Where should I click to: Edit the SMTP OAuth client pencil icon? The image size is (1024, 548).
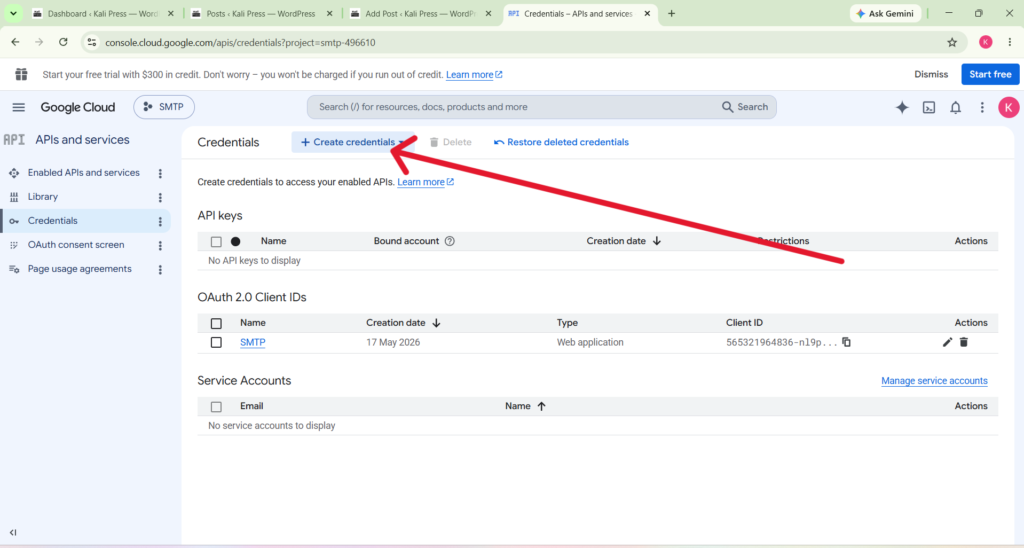point(948,342)
